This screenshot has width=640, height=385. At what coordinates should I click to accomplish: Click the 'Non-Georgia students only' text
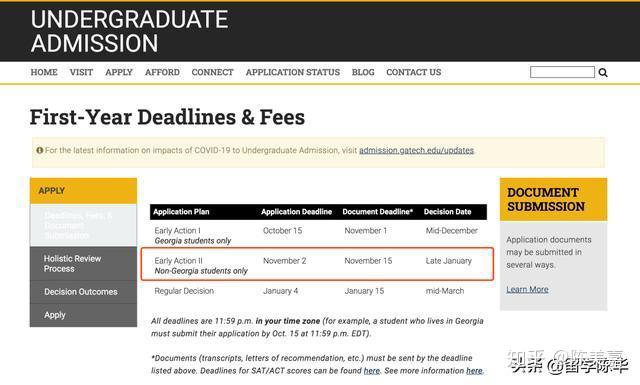[201, 271]
